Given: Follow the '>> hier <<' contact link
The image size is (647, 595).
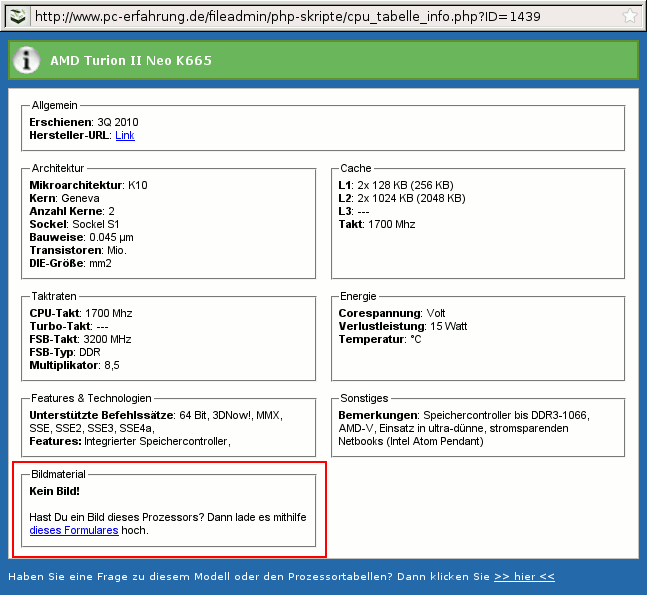Looking at the screenshot, I should pos(524,576).
